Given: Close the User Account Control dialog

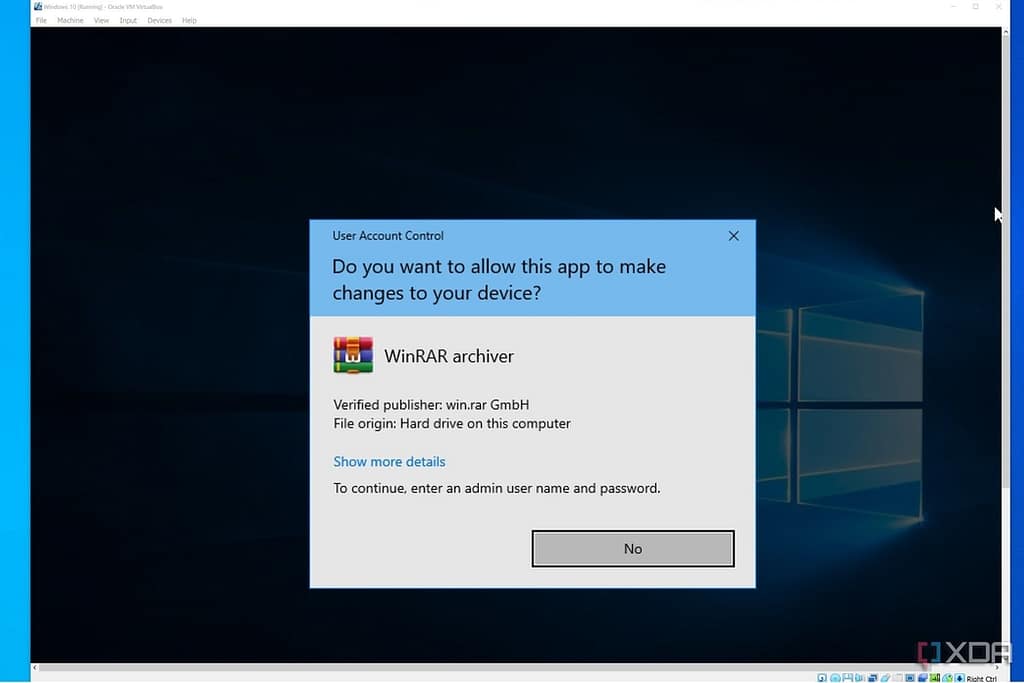Looking at the screenshot, I should tap(733, 236).
